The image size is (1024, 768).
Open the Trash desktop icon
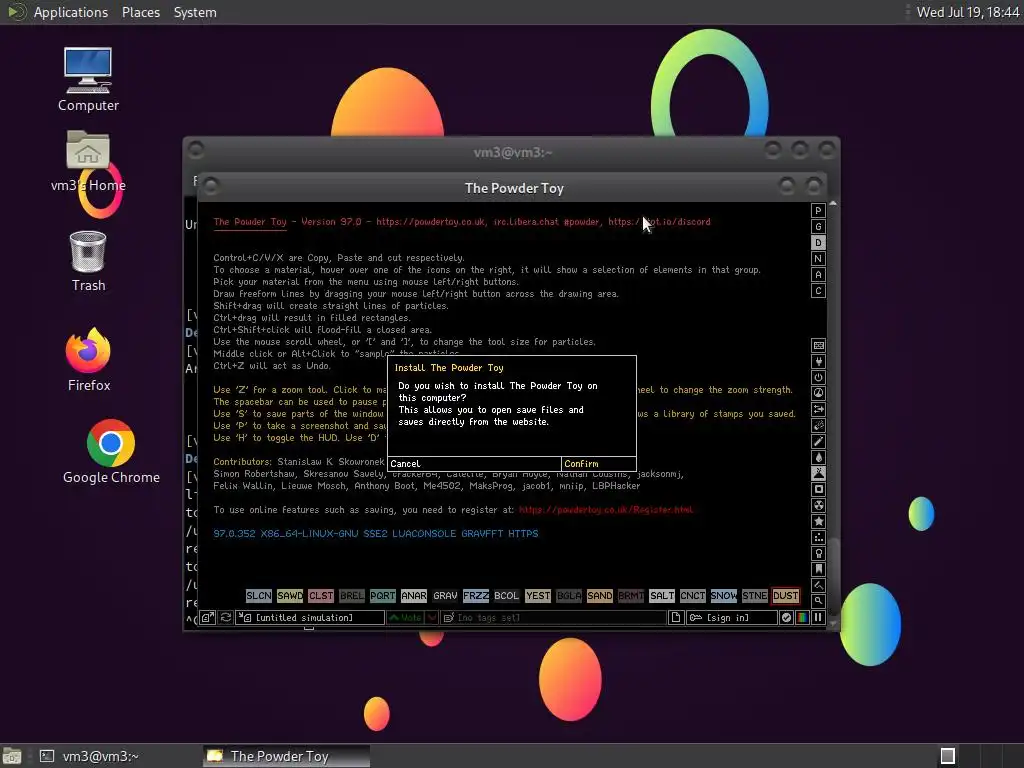(x=88, y=261)
